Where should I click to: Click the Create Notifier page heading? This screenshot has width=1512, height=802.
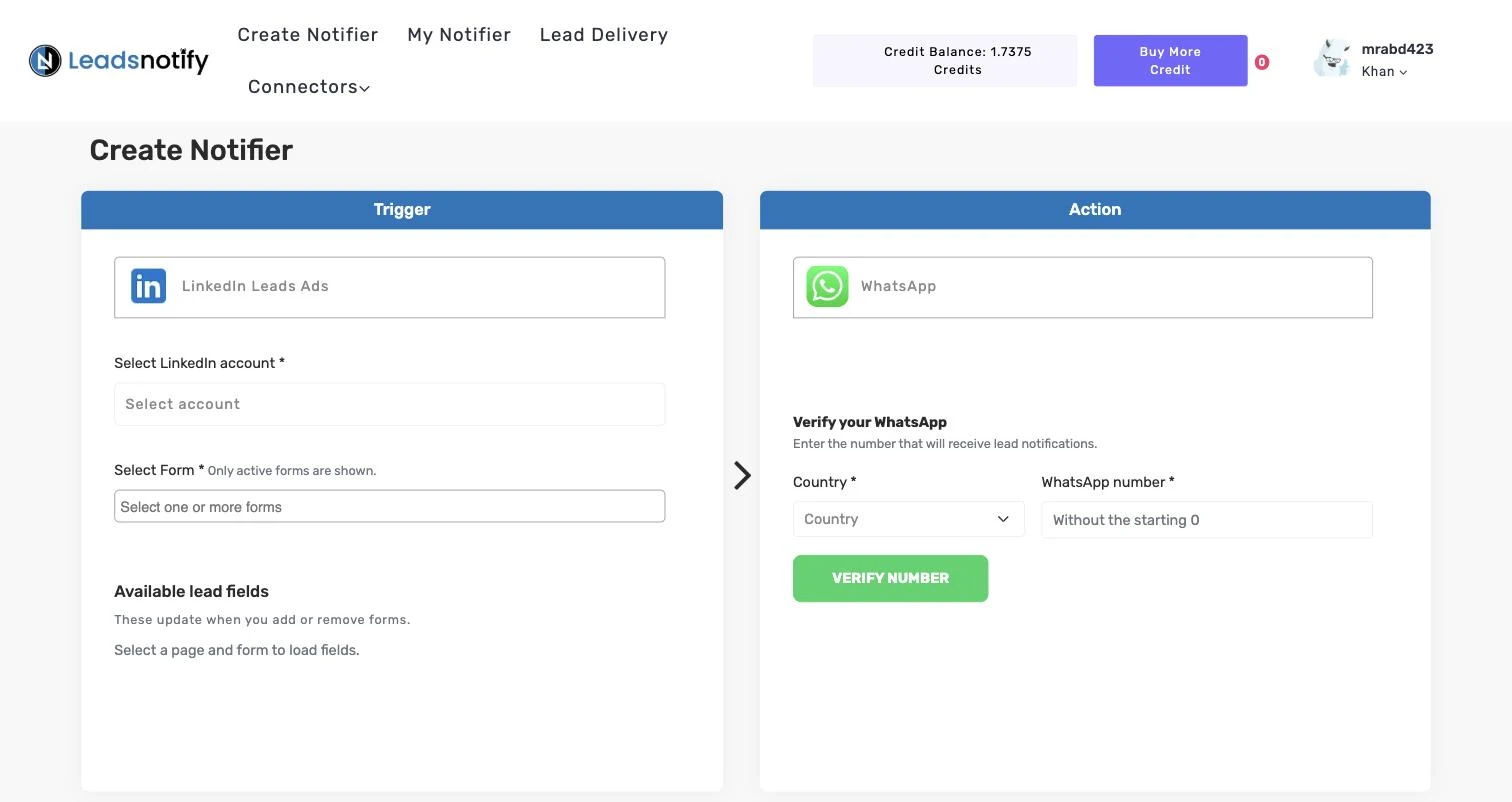pos(191,150)
